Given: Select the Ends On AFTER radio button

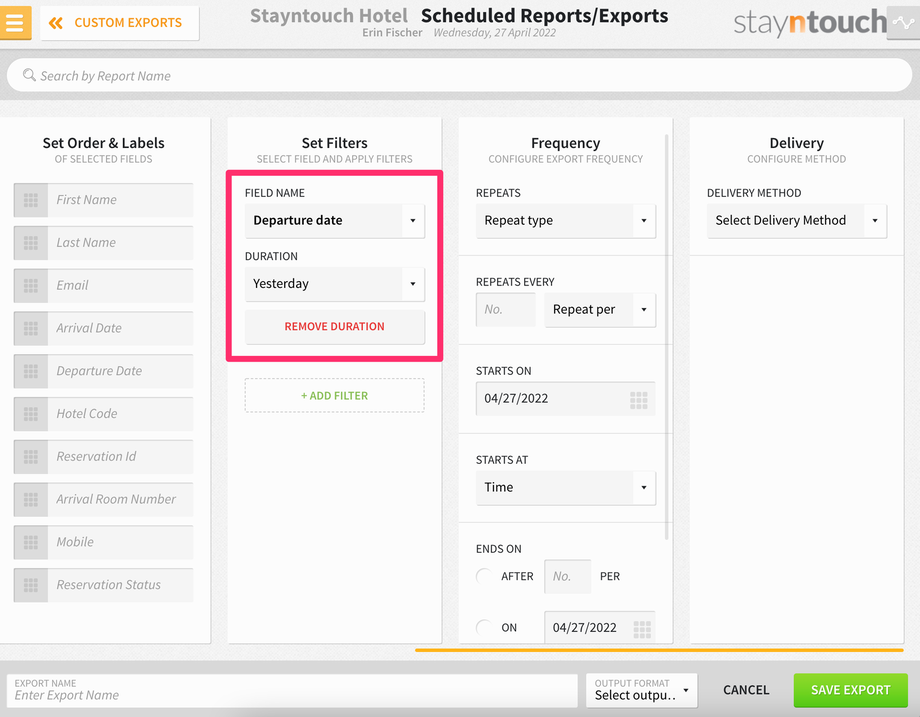Looking at the screenshot, I should pyautogui.click(x=484, y=576).
